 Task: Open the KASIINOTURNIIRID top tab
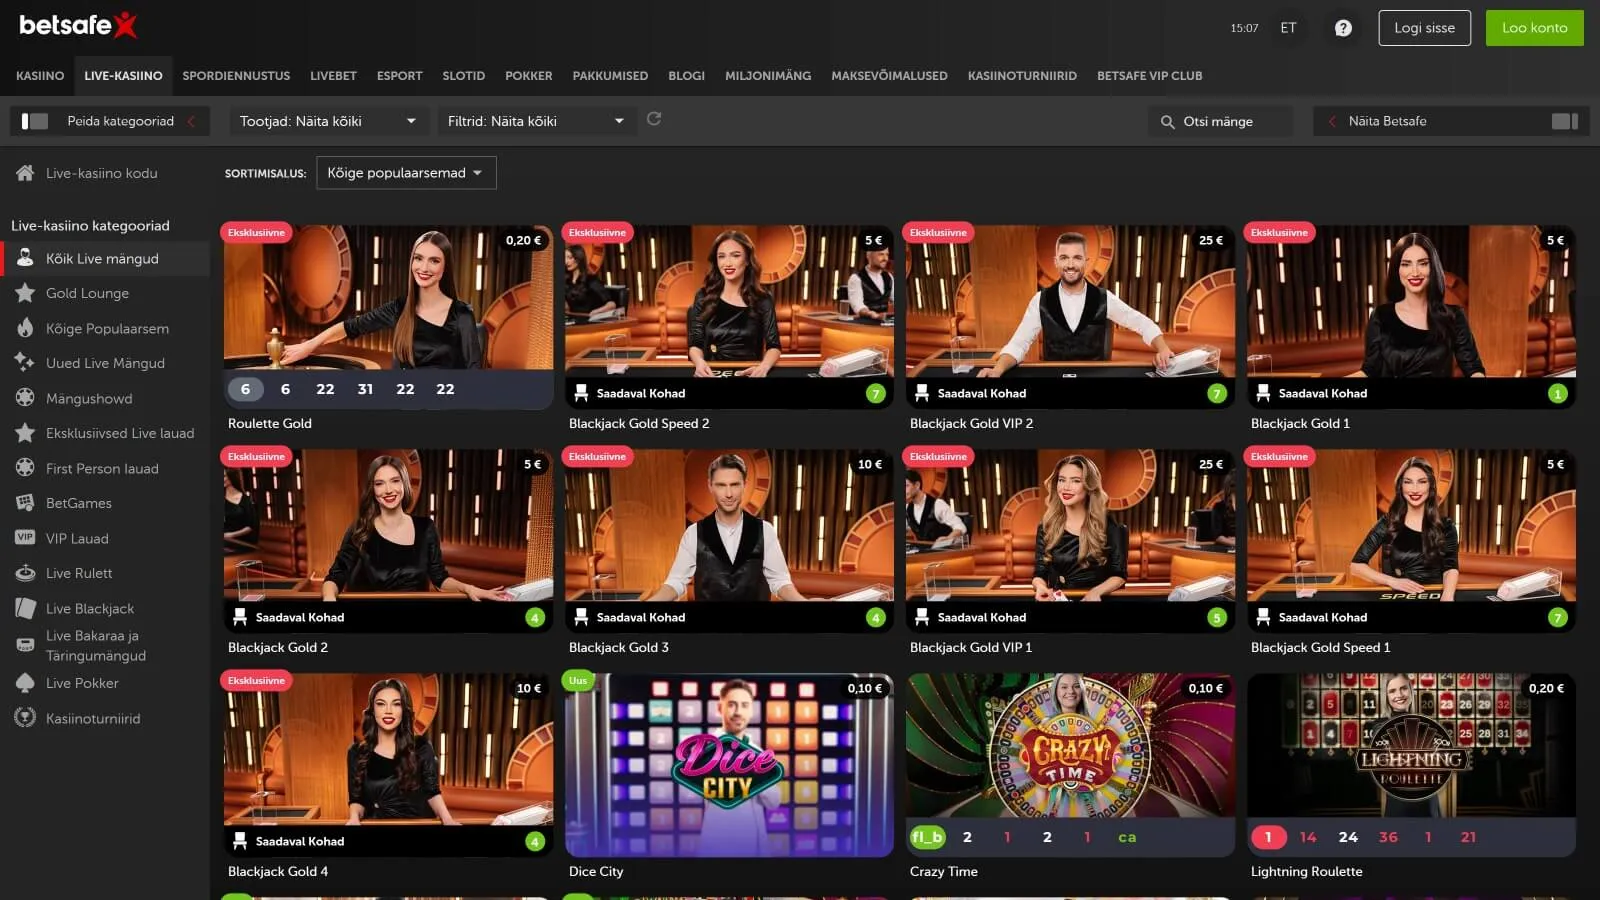(1022, 76)
